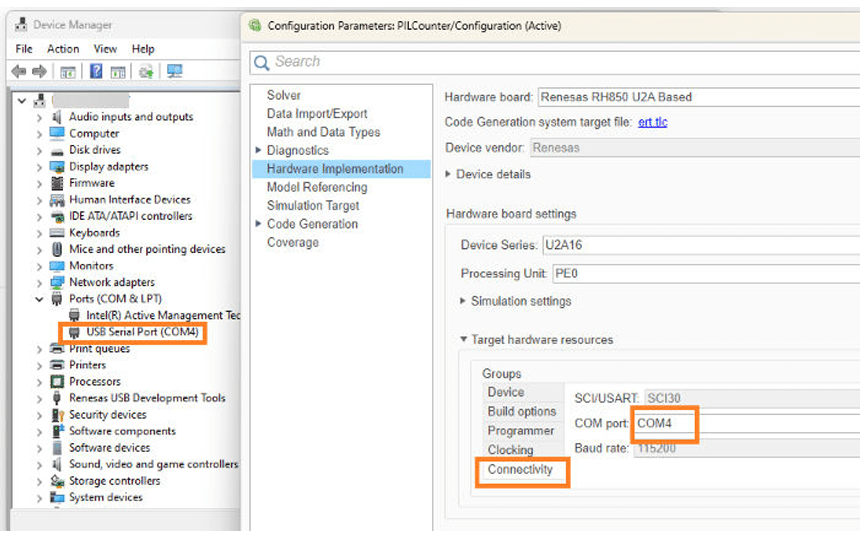Screen dimensions: 867x536
Task: Select Intel(R) Active Management Technology port entry
Action: [162, 315]
